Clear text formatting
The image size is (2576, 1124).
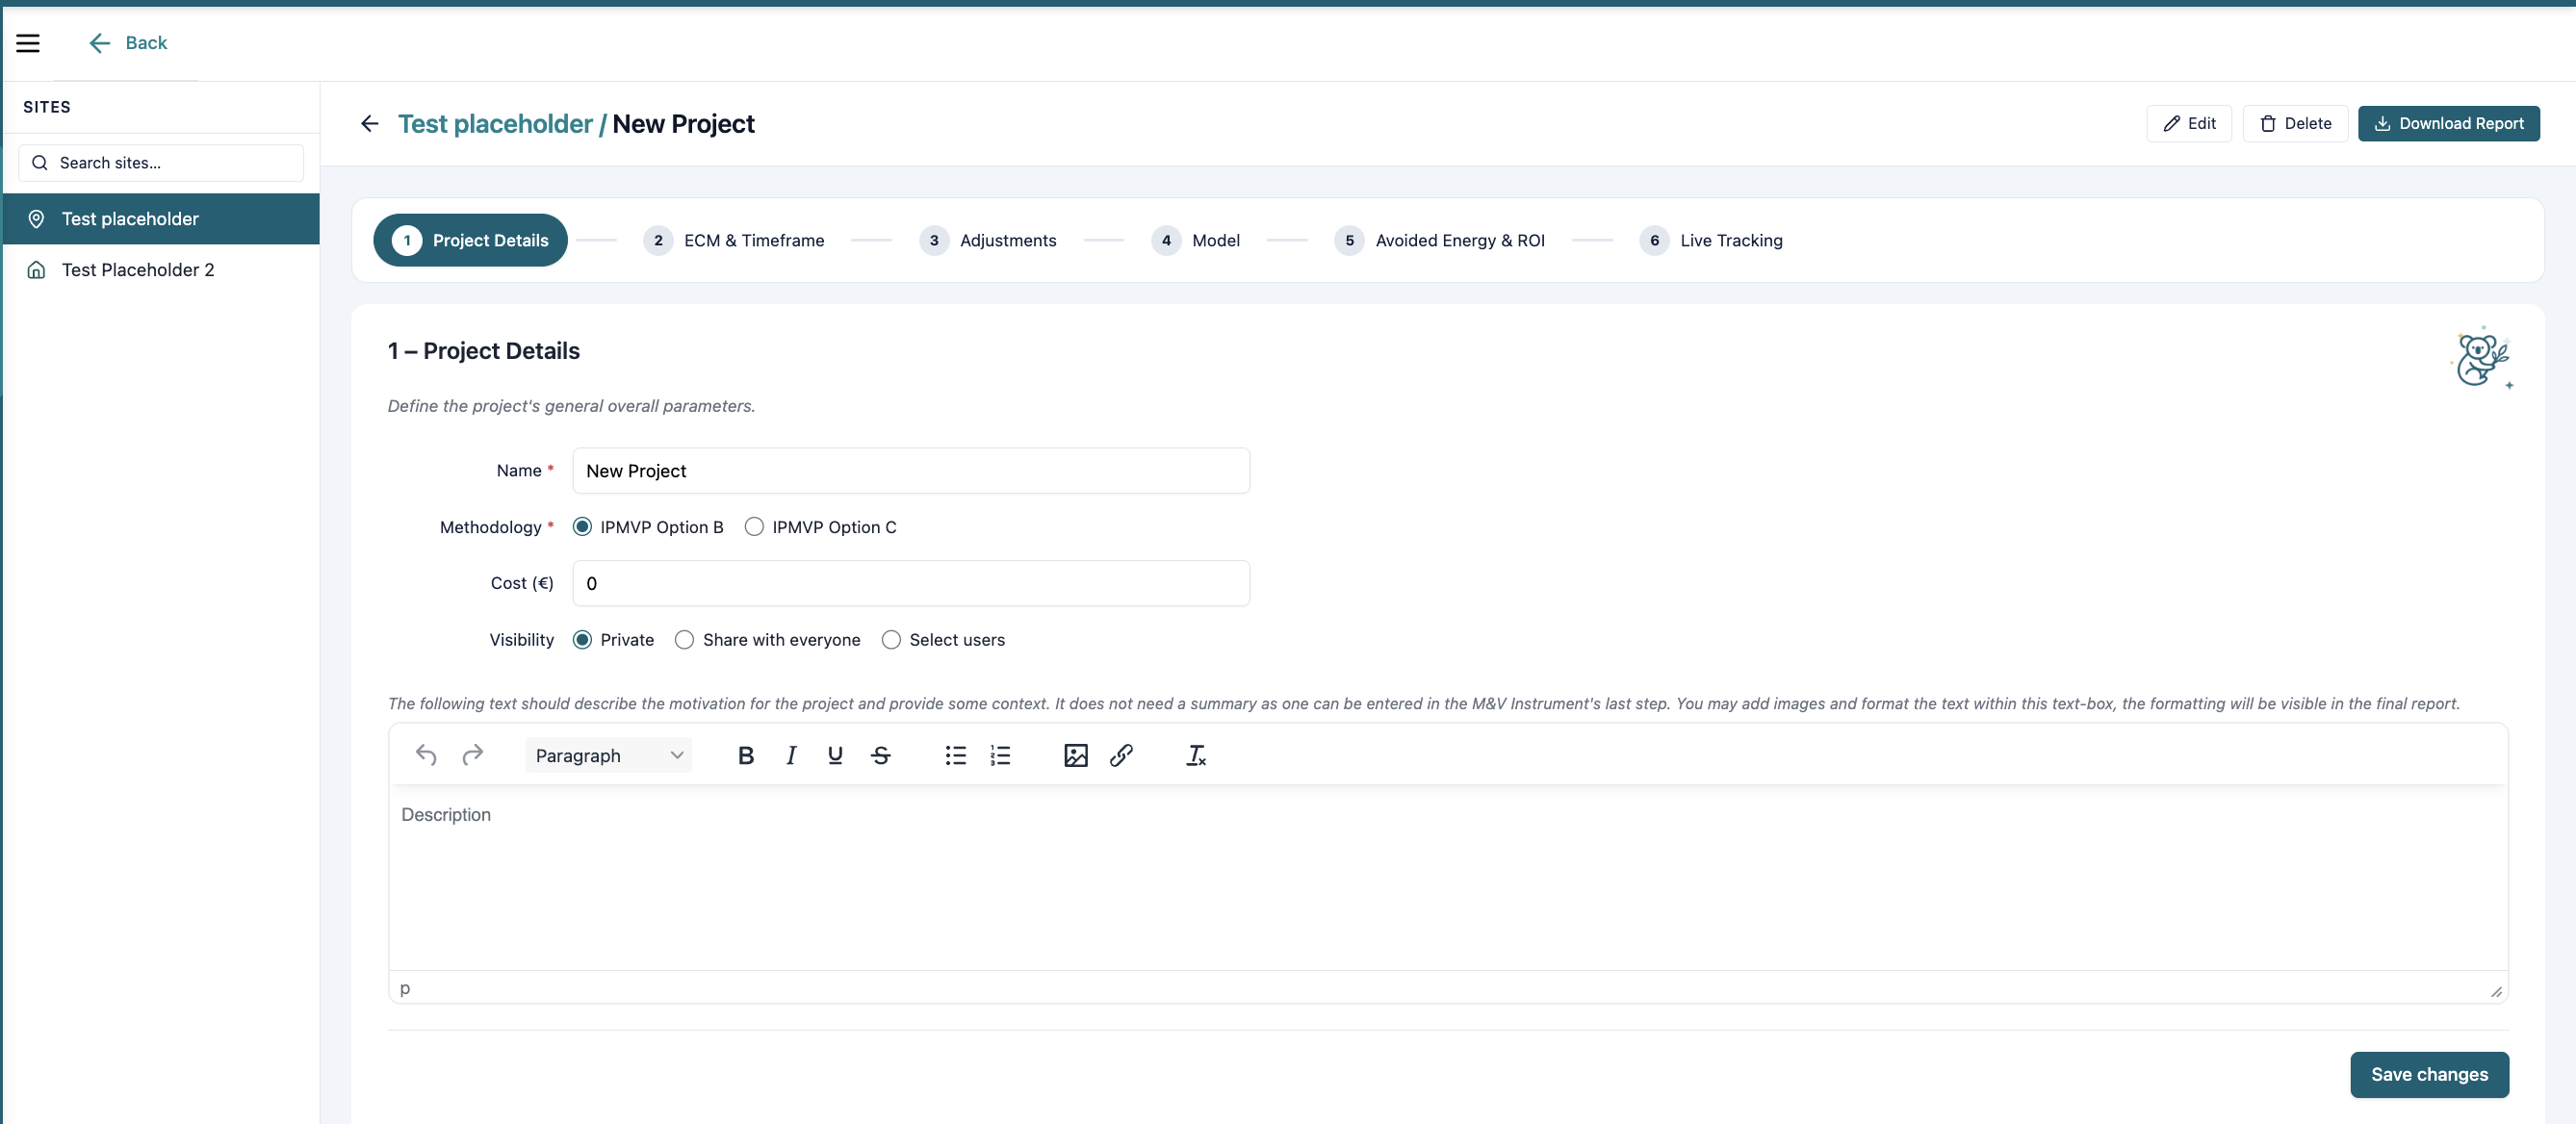[x=1196, y=756]
